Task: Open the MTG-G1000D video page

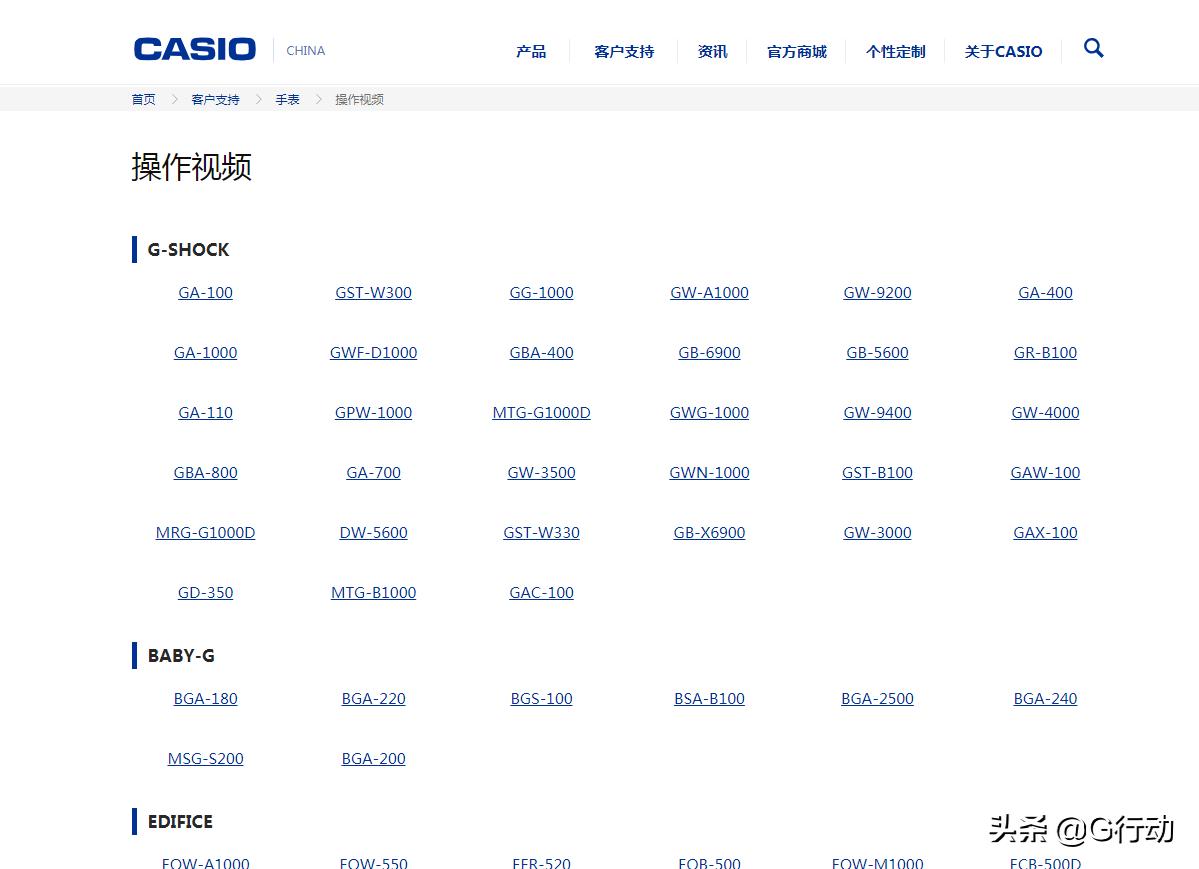Action: tap(541, 412)
